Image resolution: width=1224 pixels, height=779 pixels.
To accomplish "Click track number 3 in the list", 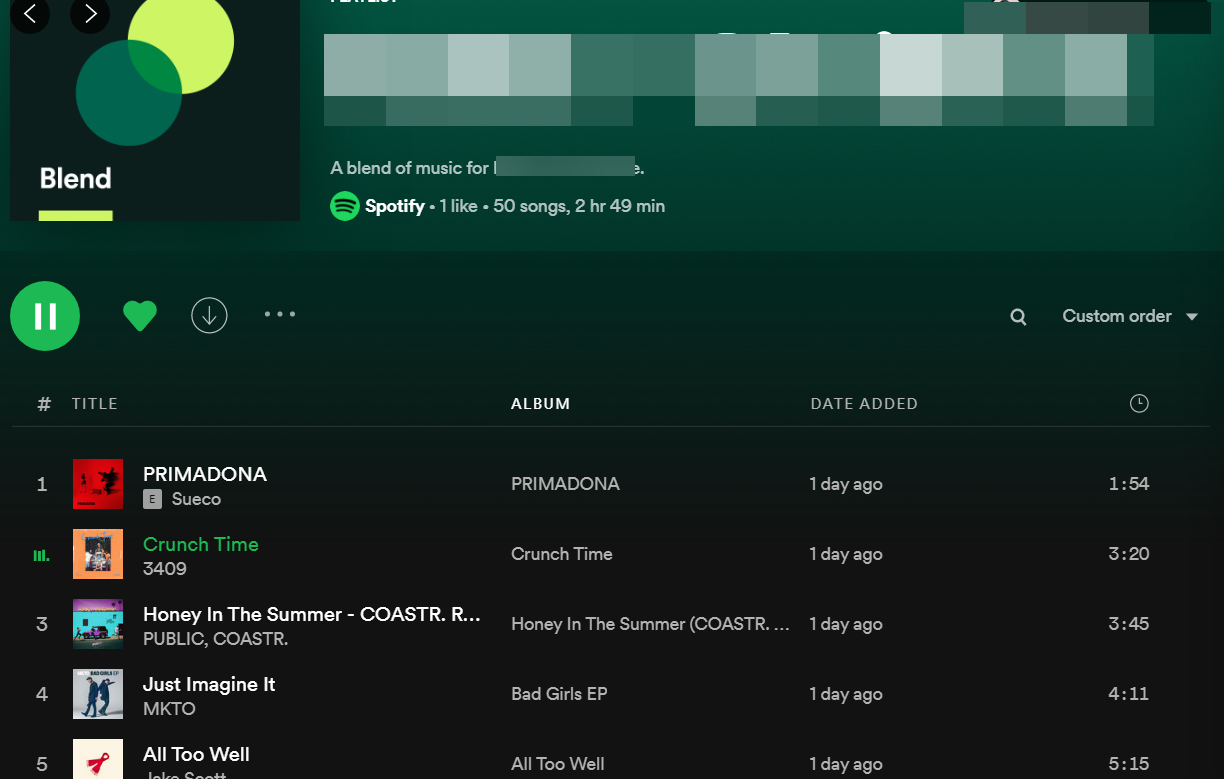I will pos(42,624).
